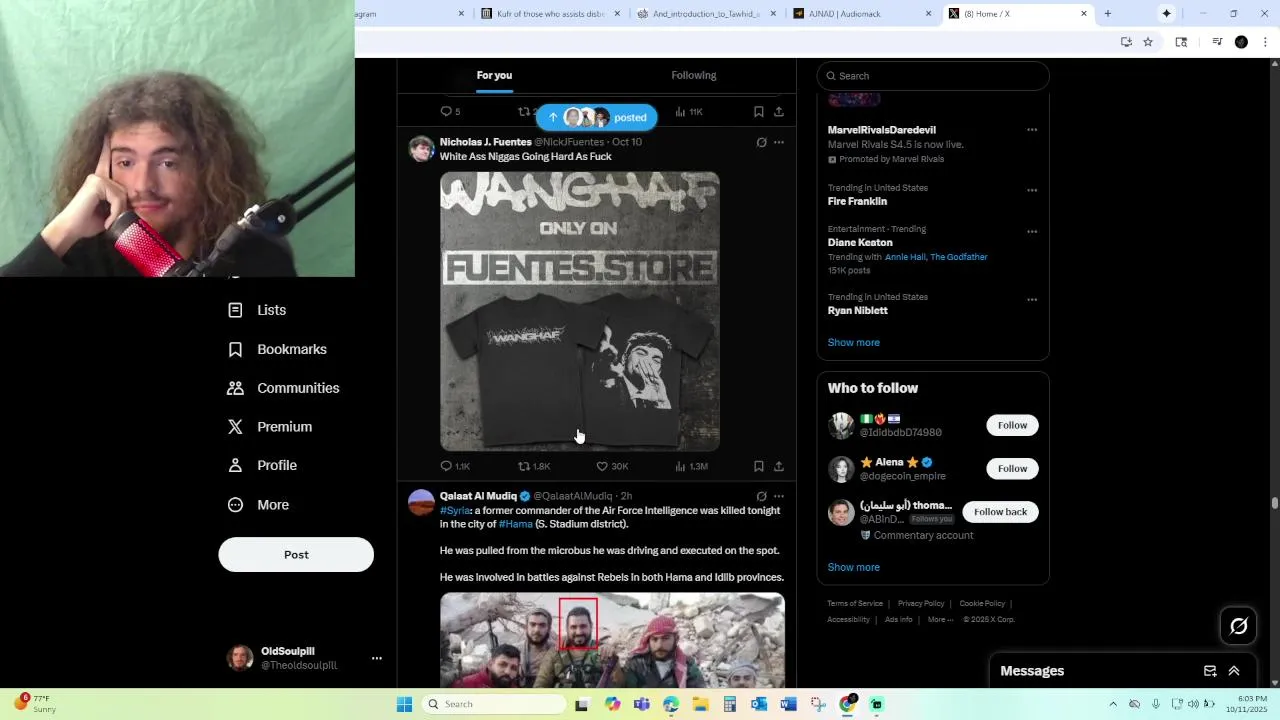The width and height of the screenshot is (1280, 720).
Task: Click The Godfather trending link
Action: coord(959,257)
